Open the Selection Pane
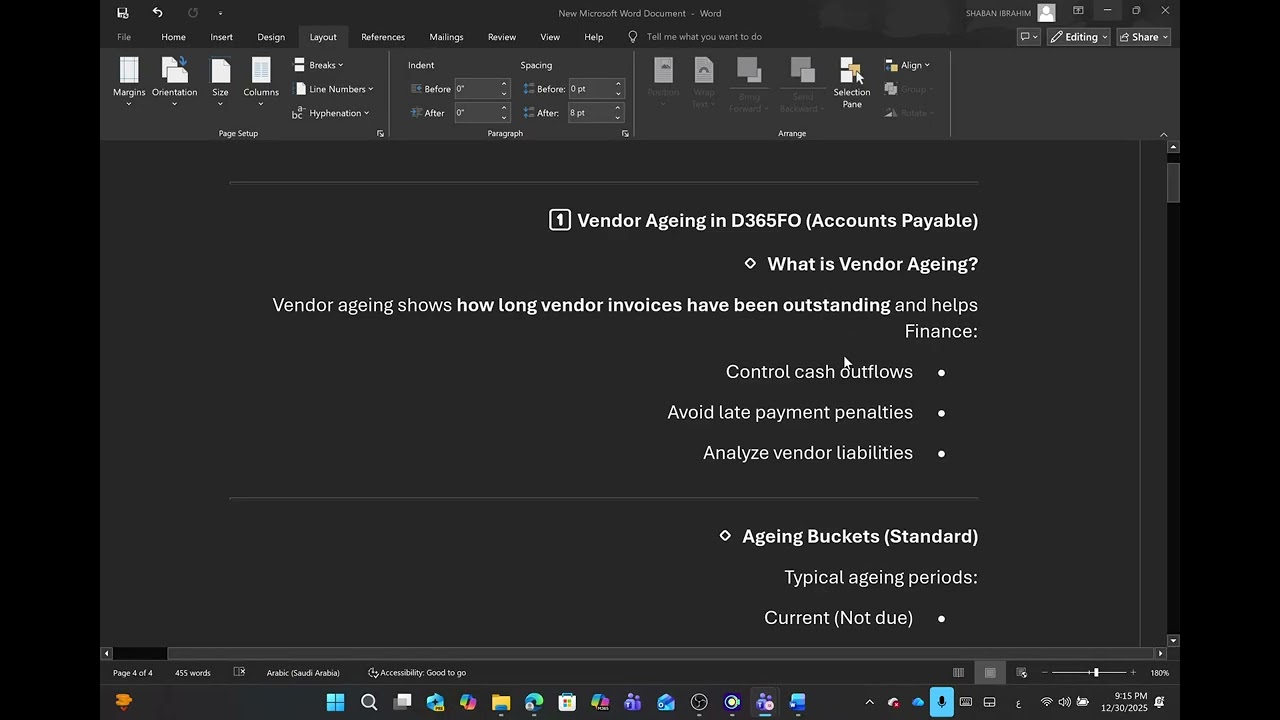This screenshot has width=1280, height=720. click(x=852, y=83)
